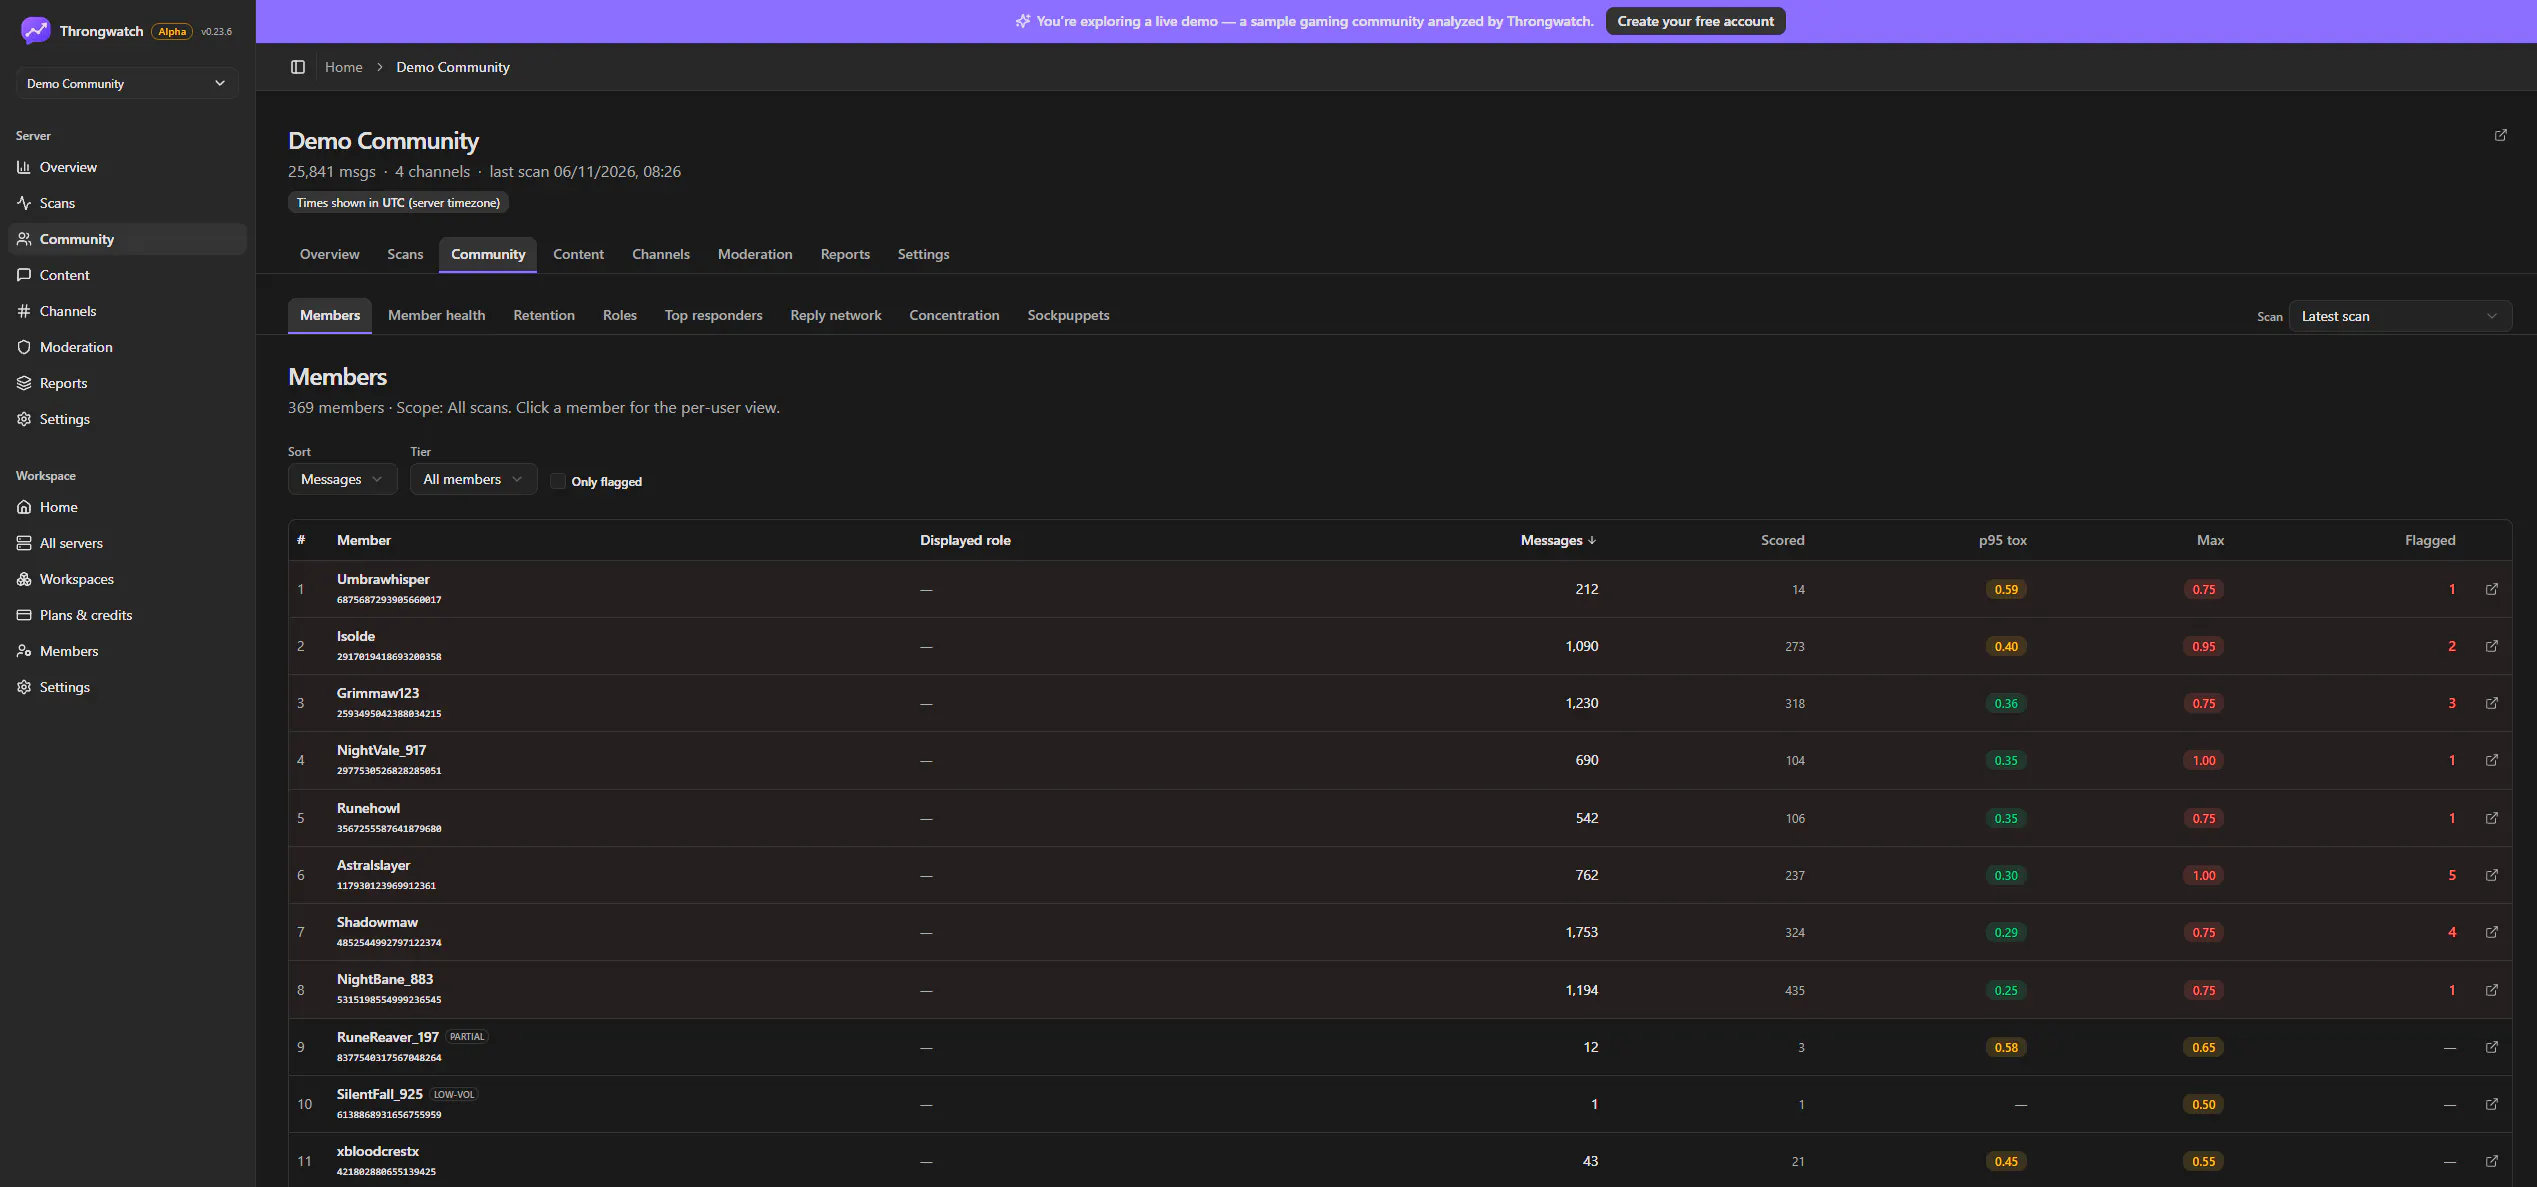Click Isolde's 0.95 max toxicity badge
This screenshot has width=2537, height=1187.
(2203, 646)
